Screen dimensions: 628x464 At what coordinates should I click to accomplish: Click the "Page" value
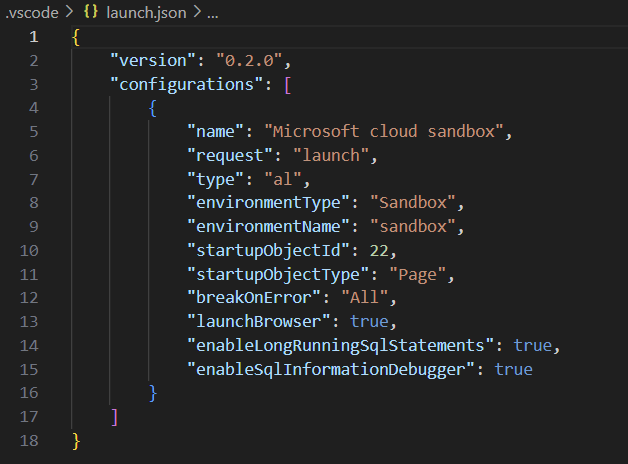pyautogui.click(x=417, y=275)
